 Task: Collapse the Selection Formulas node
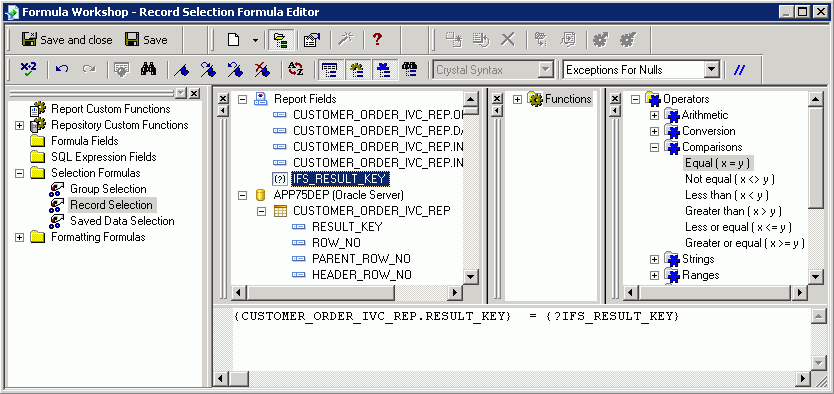pos(20,173)
